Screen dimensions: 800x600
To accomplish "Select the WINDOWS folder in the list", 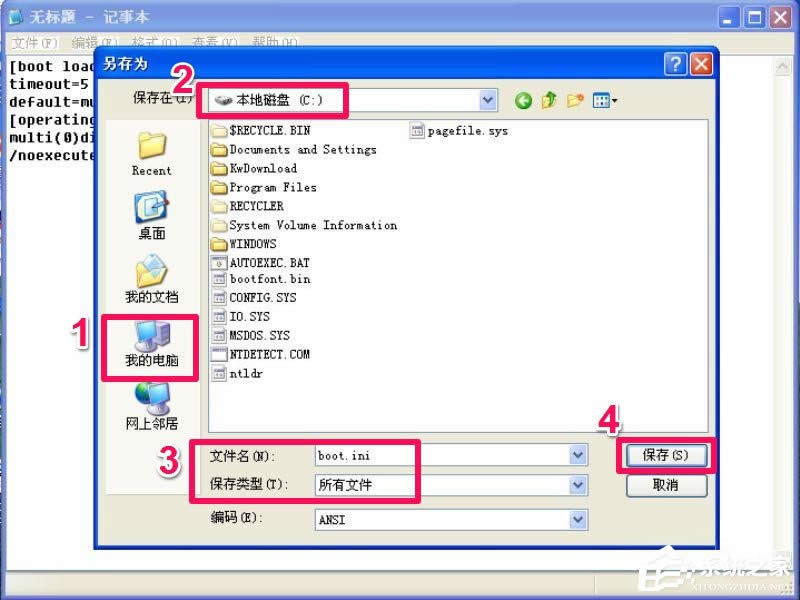I will [244, 244].
